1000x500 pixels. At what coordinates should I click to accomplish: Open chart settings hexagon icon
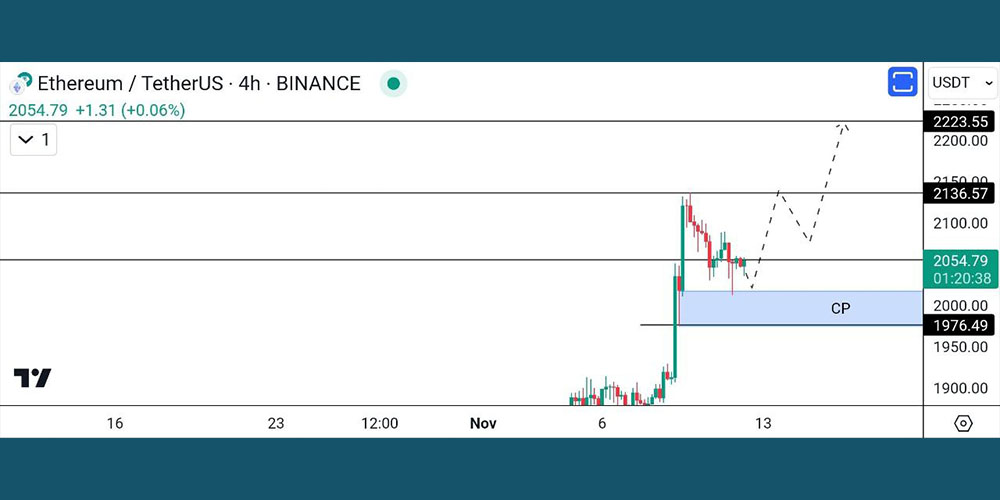click(x=962, y=423)
